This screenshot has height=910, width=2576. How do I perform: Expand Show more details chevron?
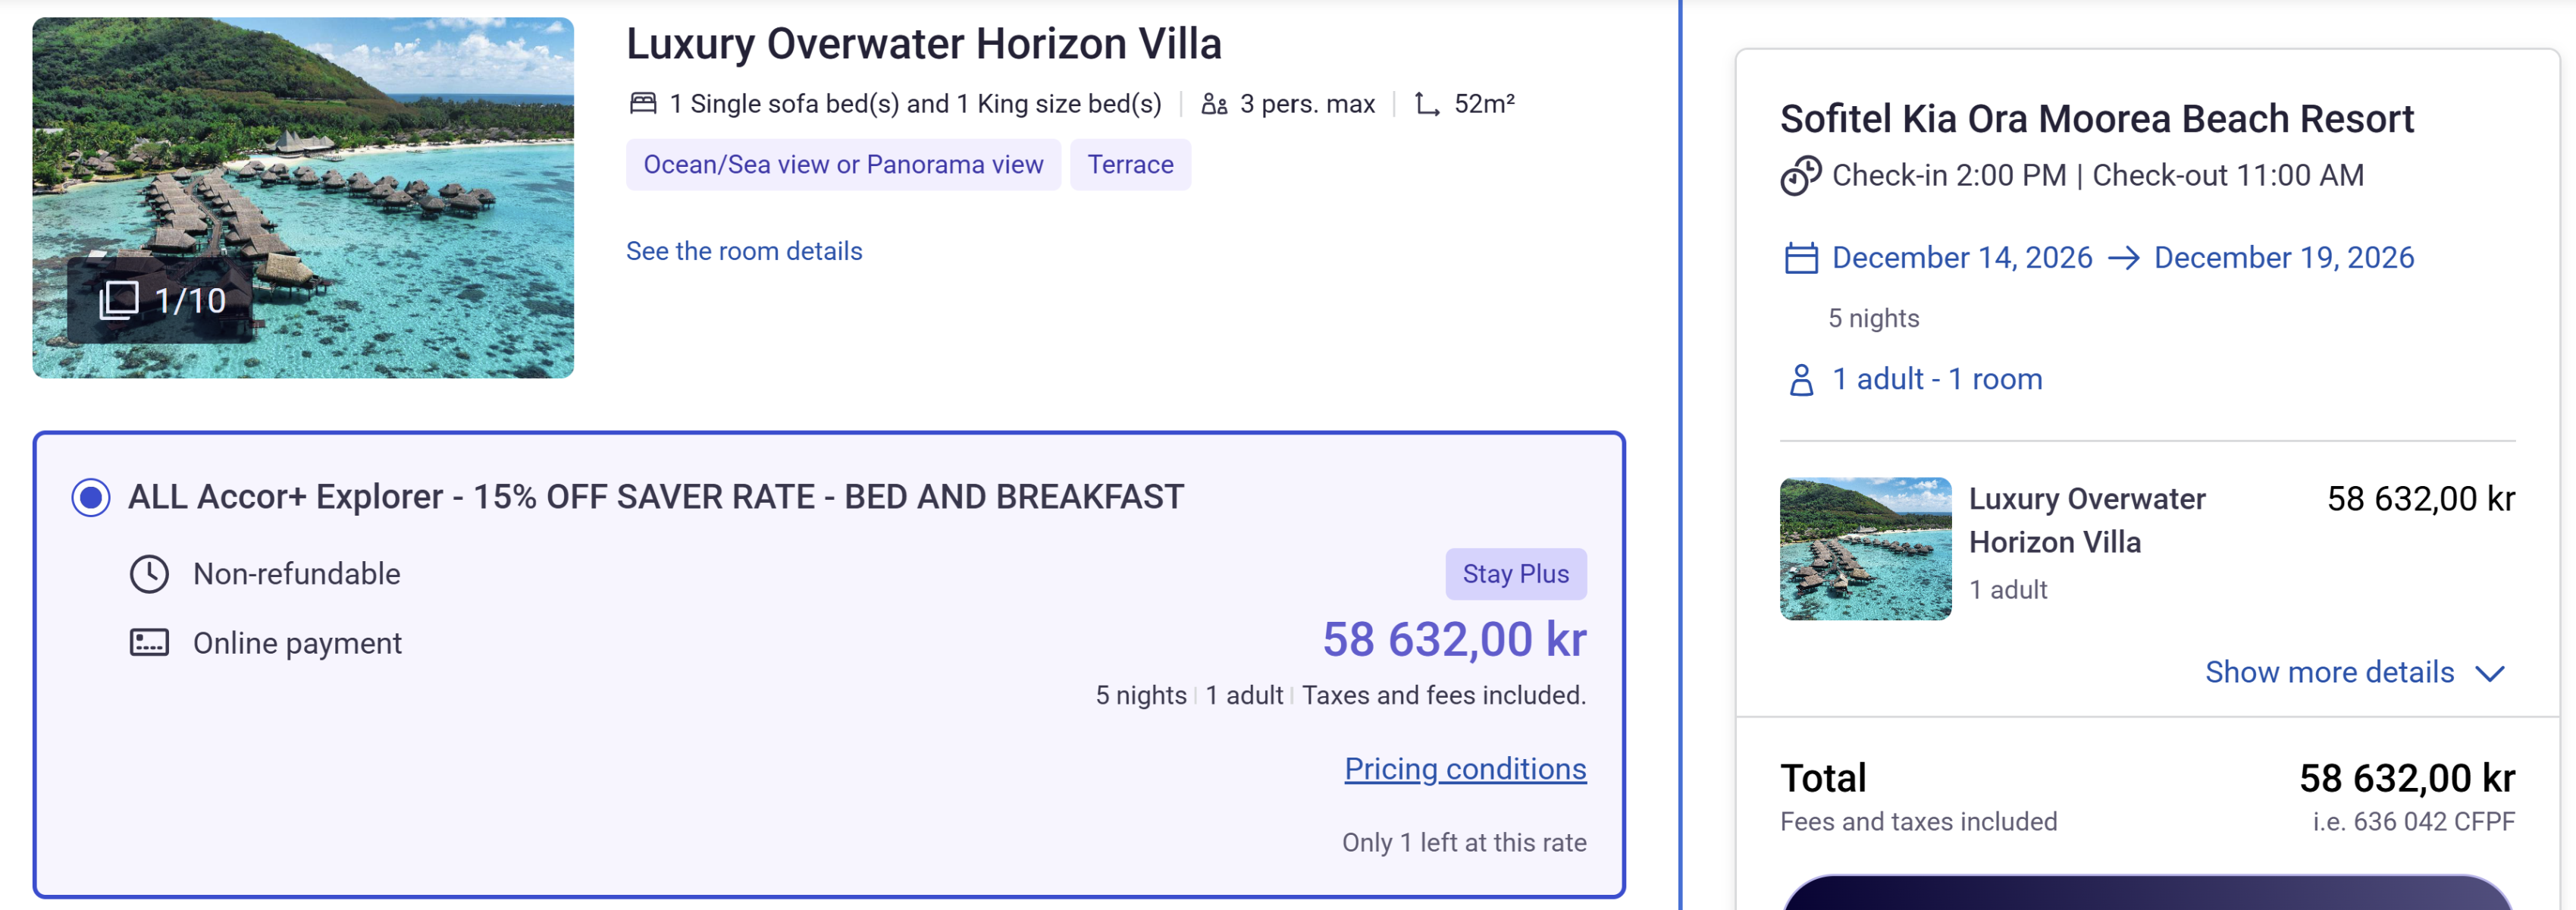point(2489,673)
